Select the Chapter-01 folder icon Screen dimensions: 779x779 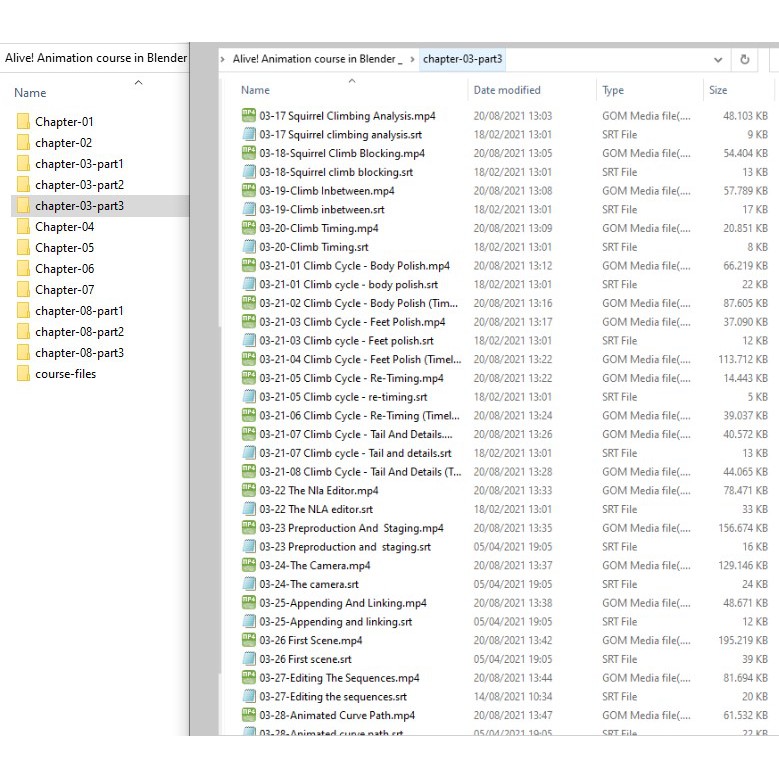click(x=23, y=122)
